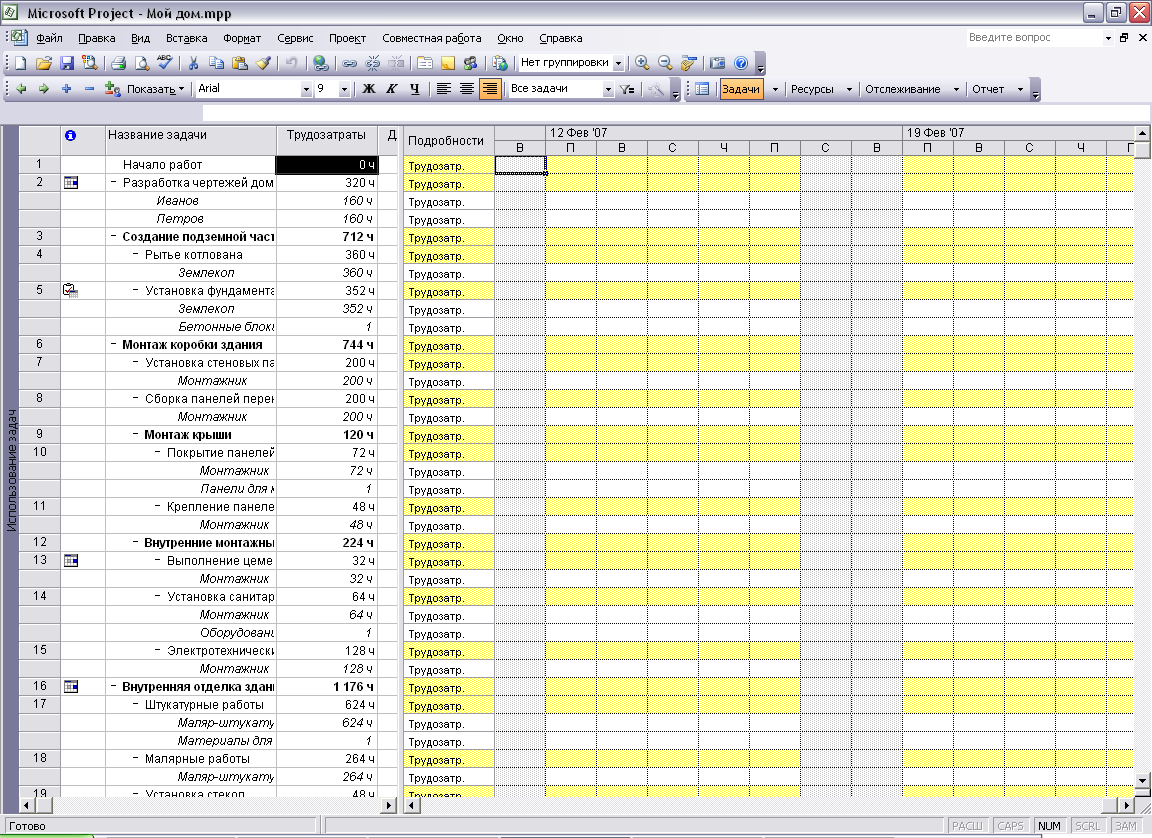Screen dimensions: 1152x838
Task: Zoom out on the timescale
Action: (x=665, y=63)
